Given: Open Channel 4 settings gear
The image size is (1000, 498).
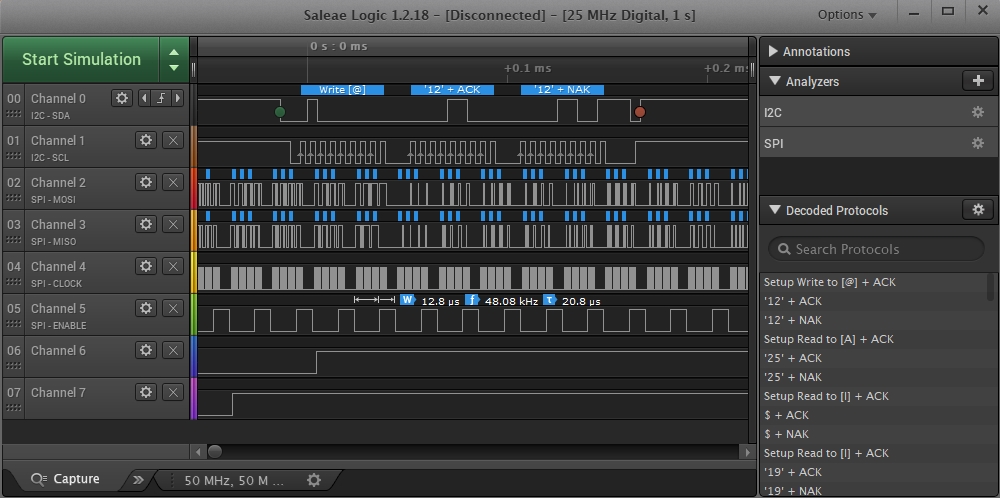Looking at the screenshot, I should pos(146,266).
